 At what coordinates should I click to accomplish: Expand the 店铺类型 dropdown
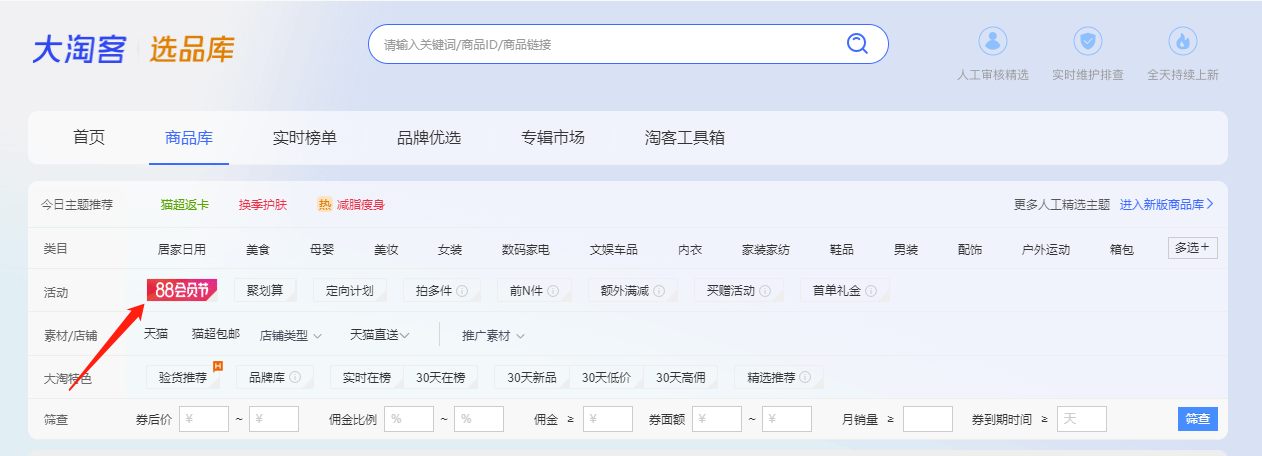point(290,335)
